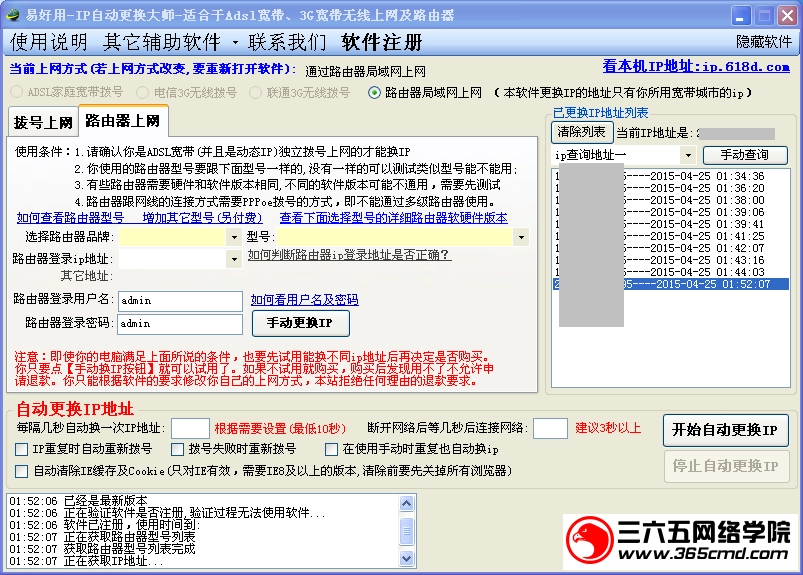Switch to the 路由器上网 tab
The width and height of the screenshot is (803, 575).
[x=123, y=121]
